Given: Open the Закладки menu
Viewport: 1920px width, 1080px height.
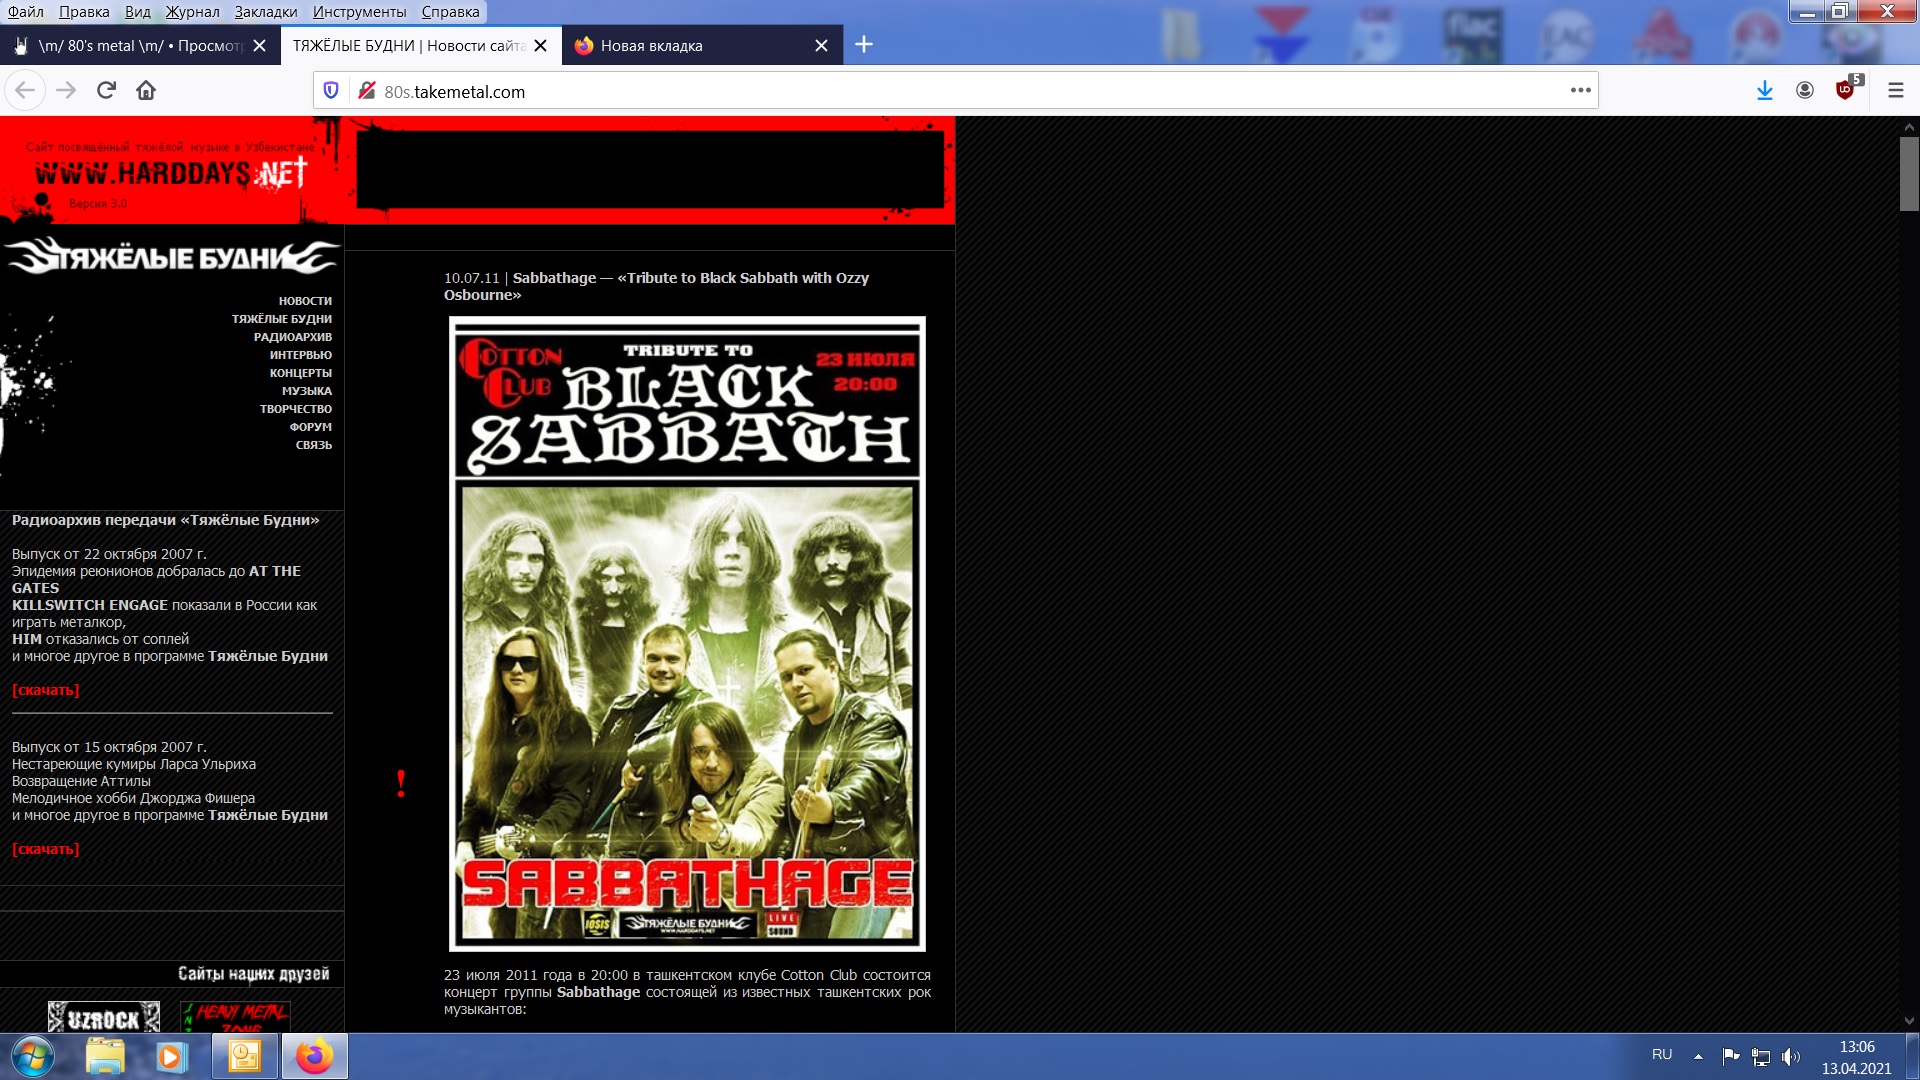Looking at the screenshot, I should pyautogui.click(x=265, y=12).
